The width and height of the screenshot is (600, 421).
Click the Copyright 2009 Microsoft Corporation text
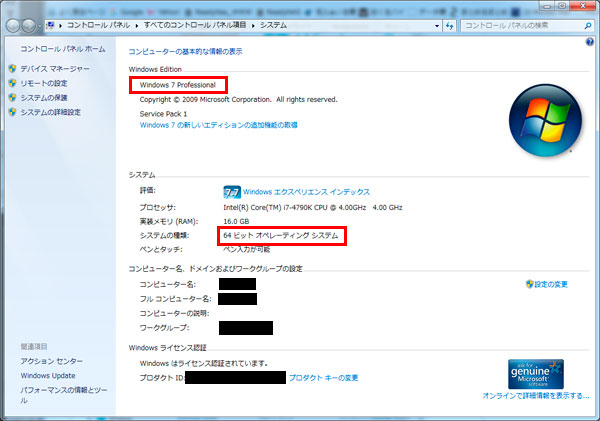tap(238, 100)
